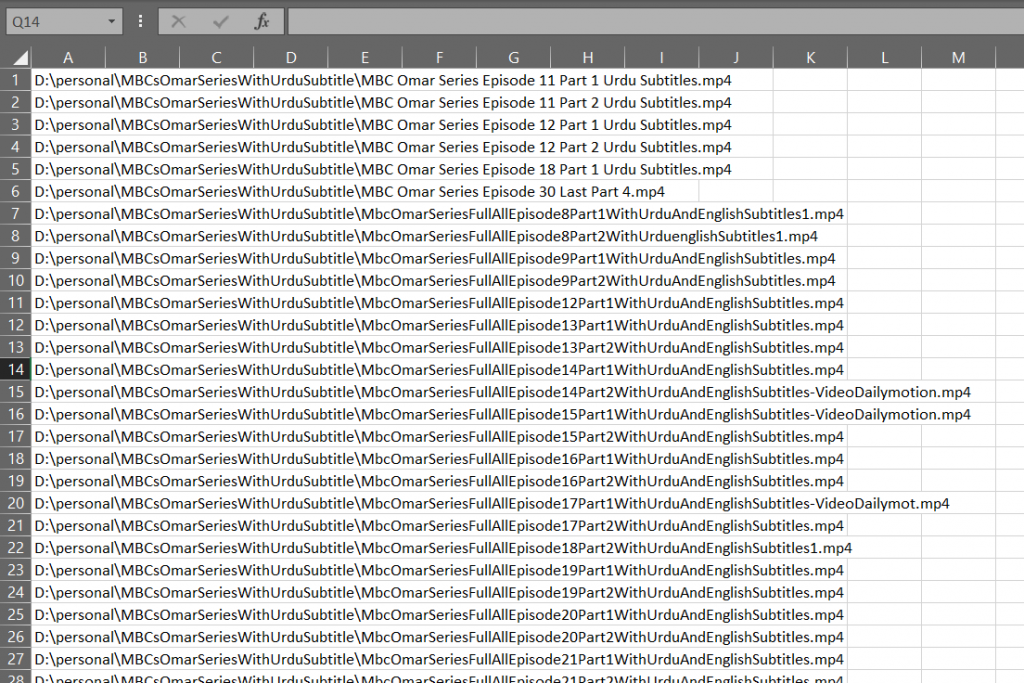Click cell with Episode15Part2 path
Image resolution: width=1024 pixels, height=683 pixels.
(x=439, y=436)
